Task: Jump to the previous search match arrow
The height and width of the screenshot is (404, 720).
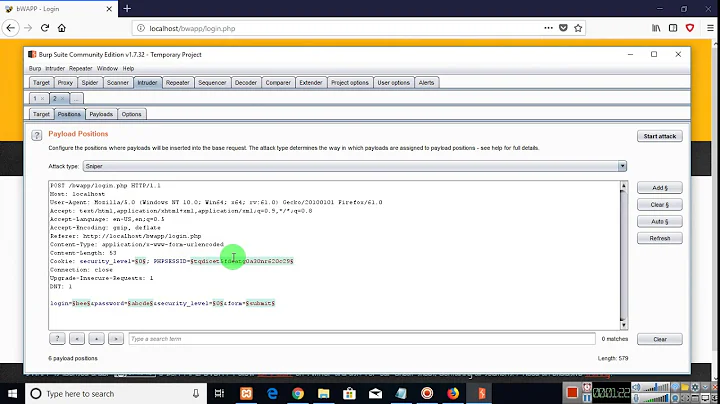Action: [77, 339]
